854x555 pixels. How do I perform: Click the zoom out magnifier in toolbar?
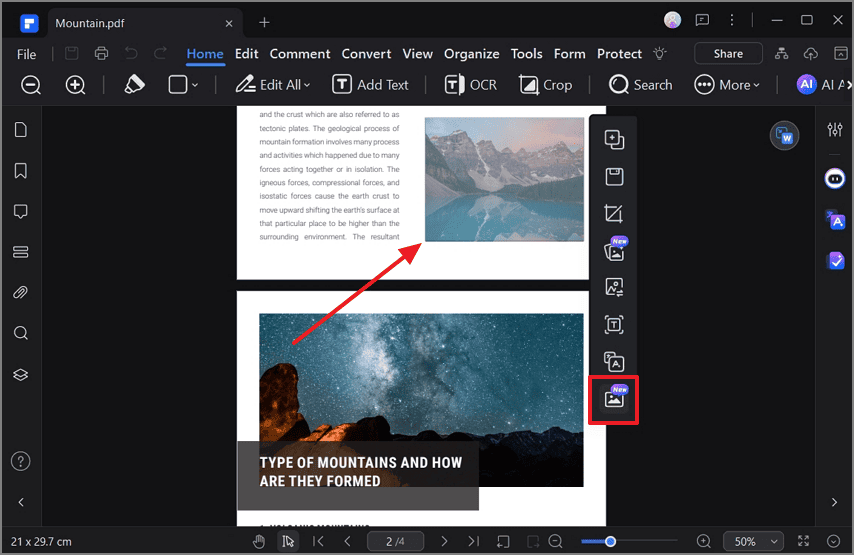click(30, 85)
